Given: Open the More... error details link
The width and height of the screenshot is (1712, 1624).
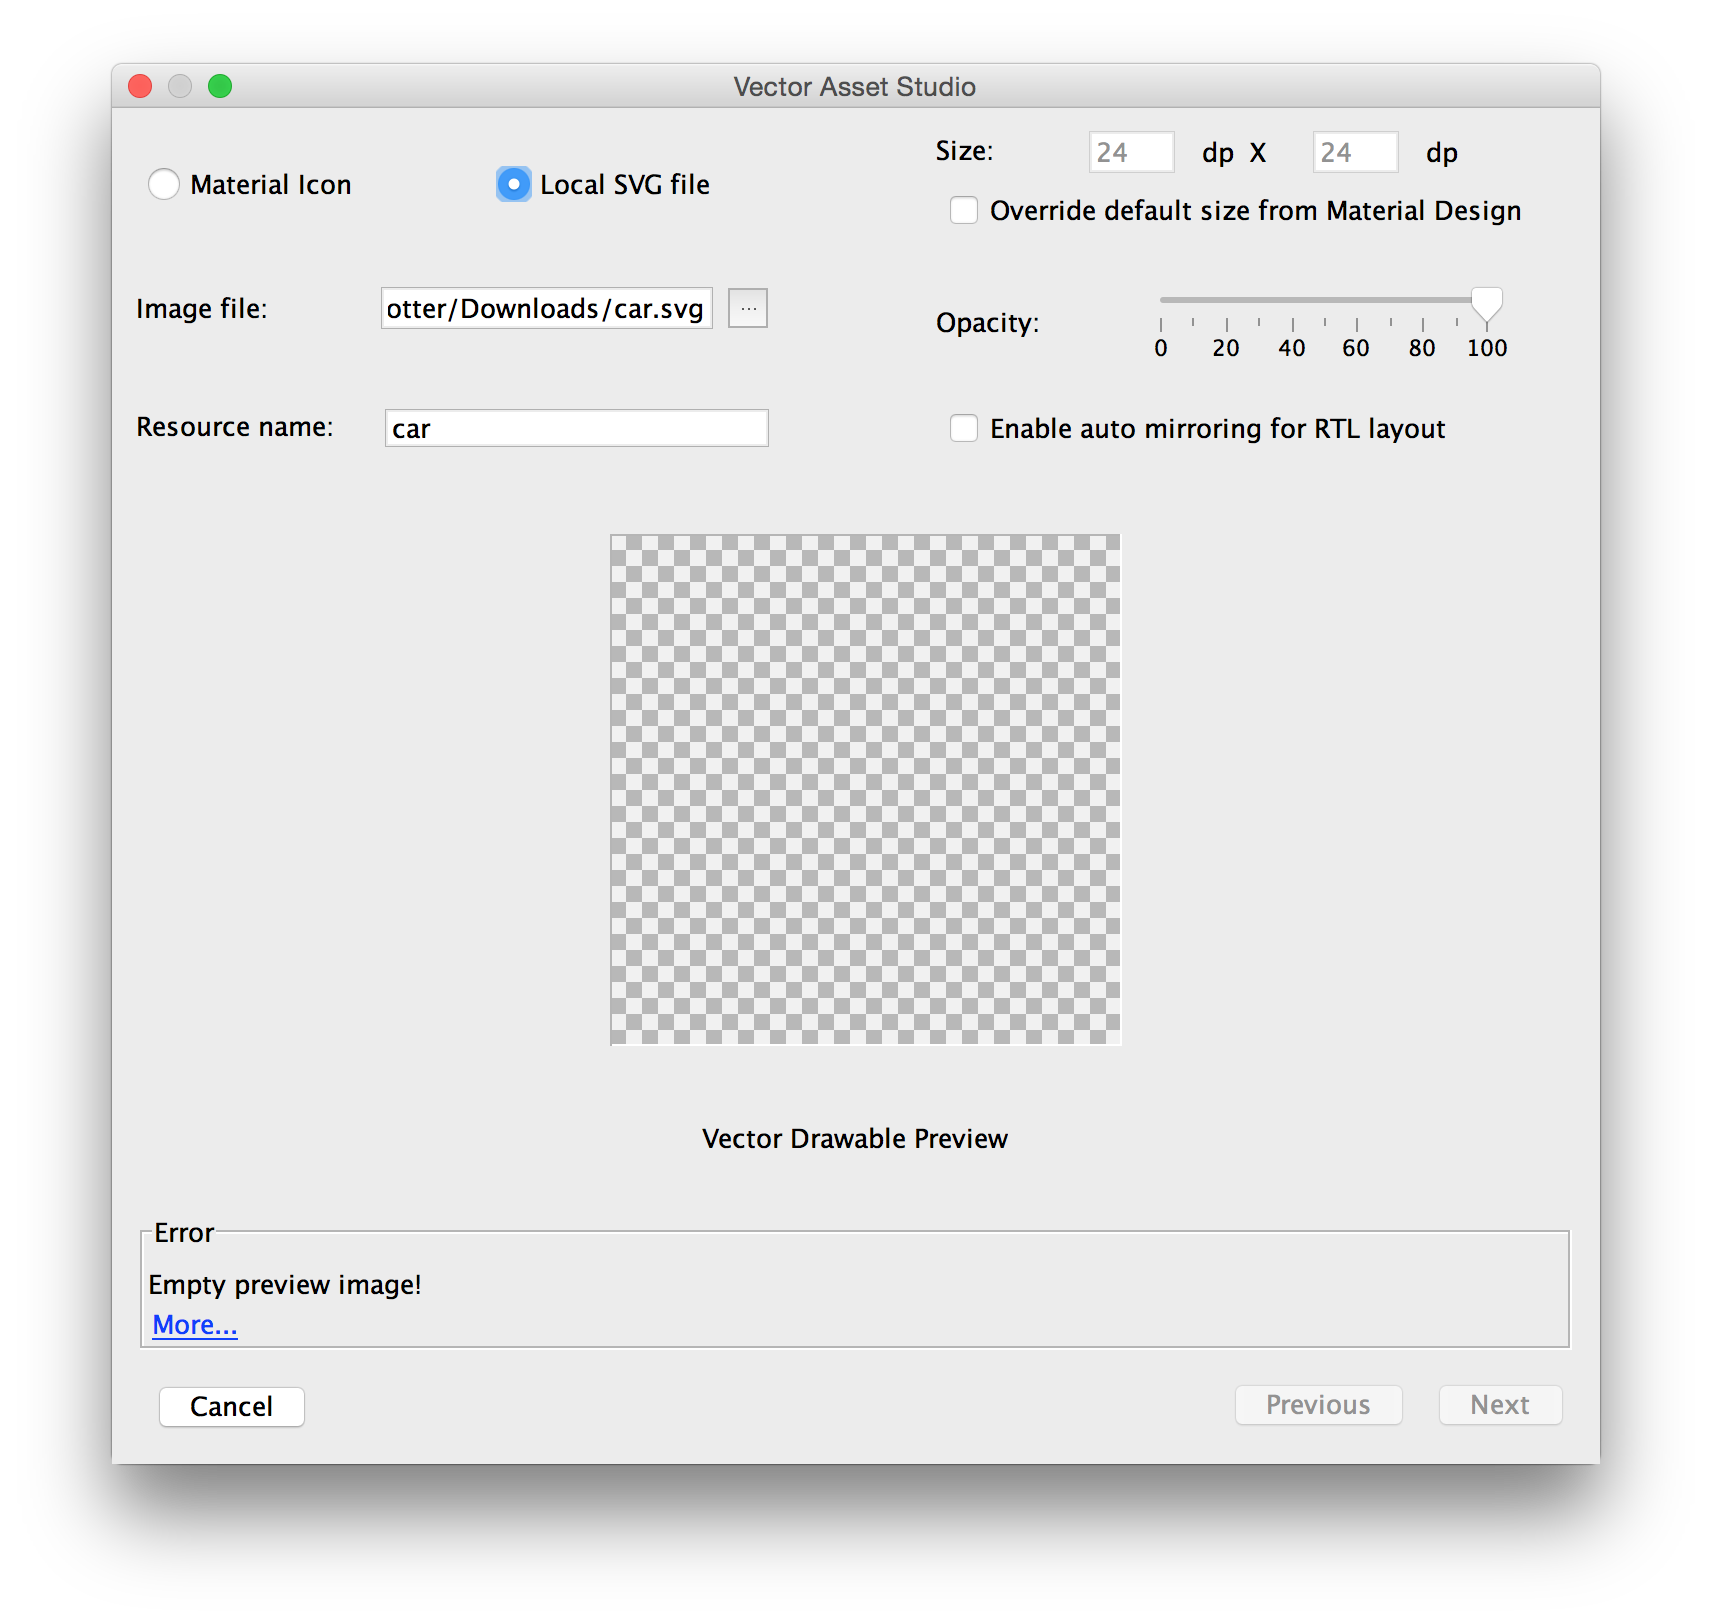Looking at the screenshot, I should pos(195,1325).
